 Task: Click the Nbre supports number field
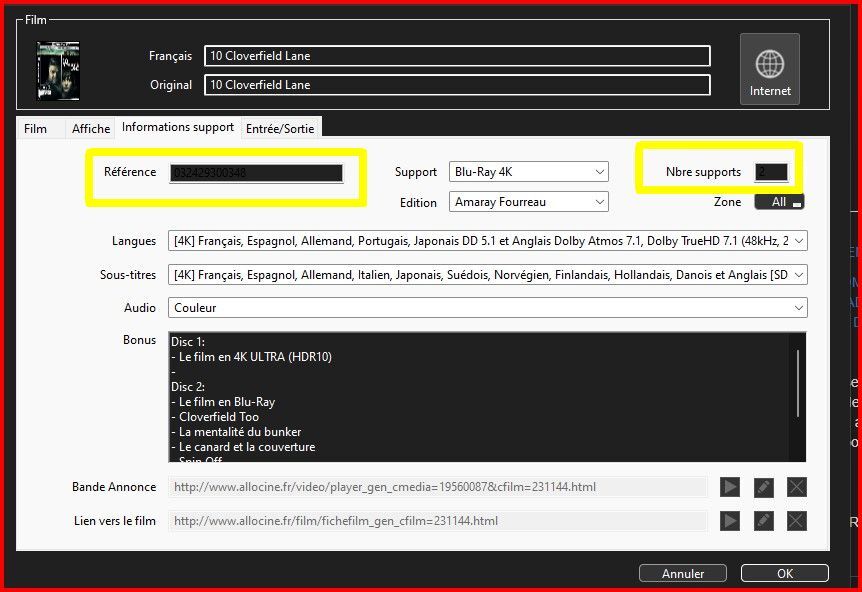point(771,172)
